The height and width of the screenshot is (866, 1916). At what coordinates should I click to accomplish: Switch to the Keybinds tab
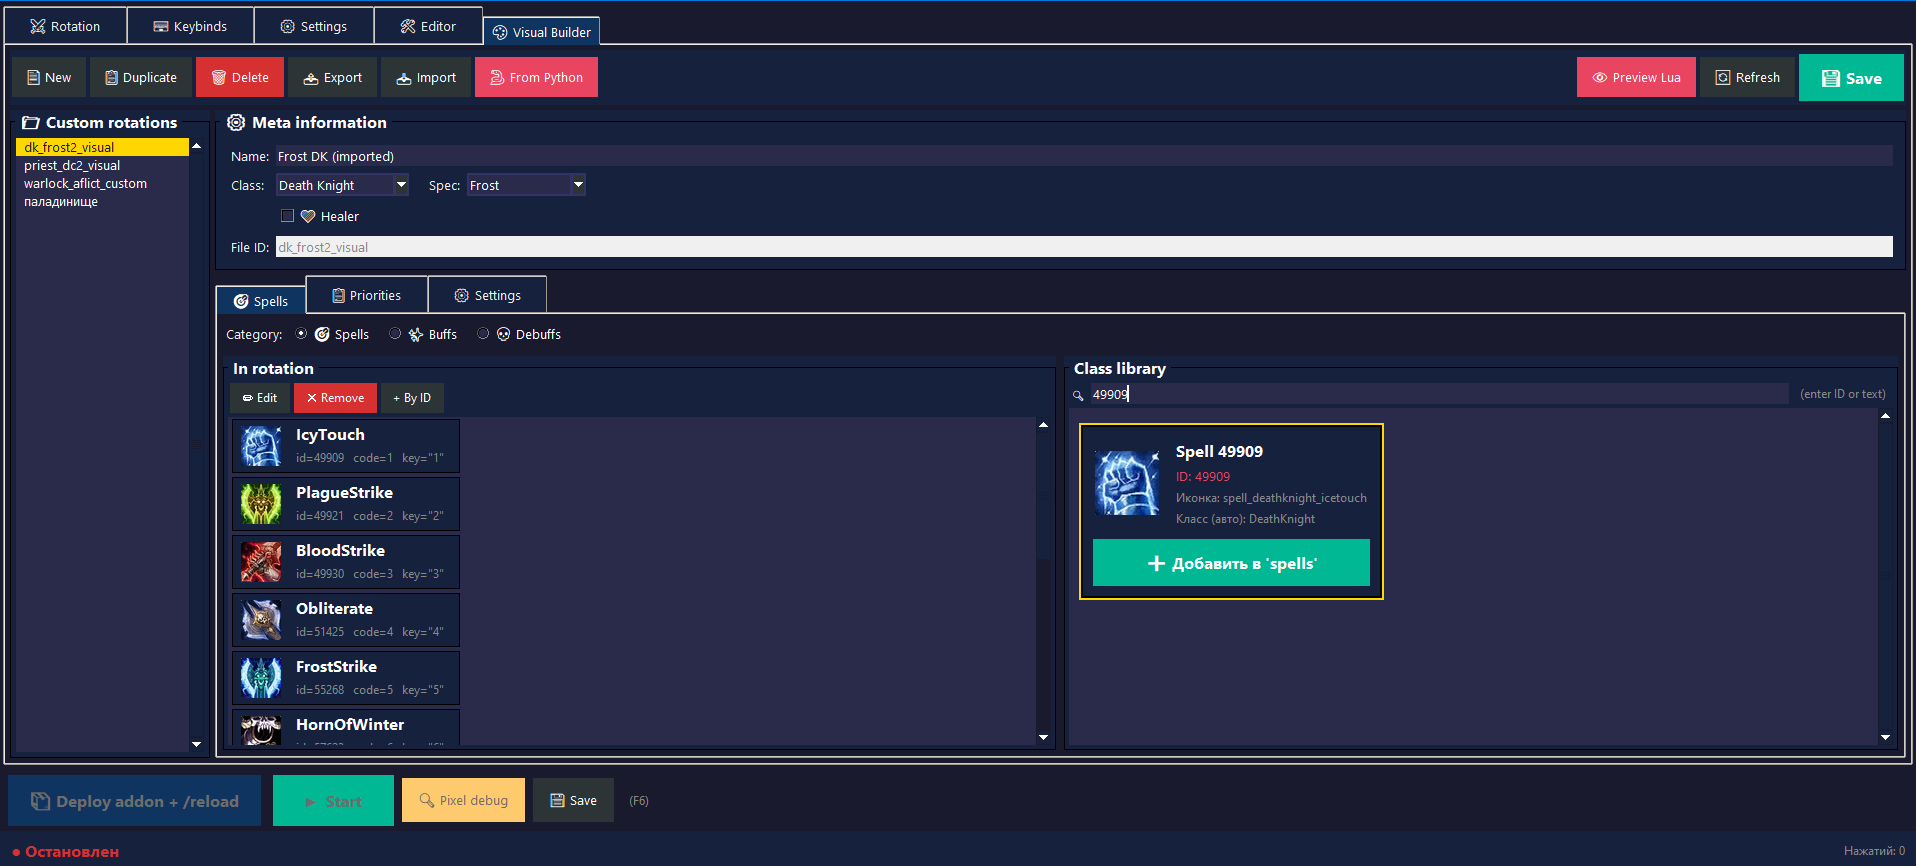tap(190, 26)
